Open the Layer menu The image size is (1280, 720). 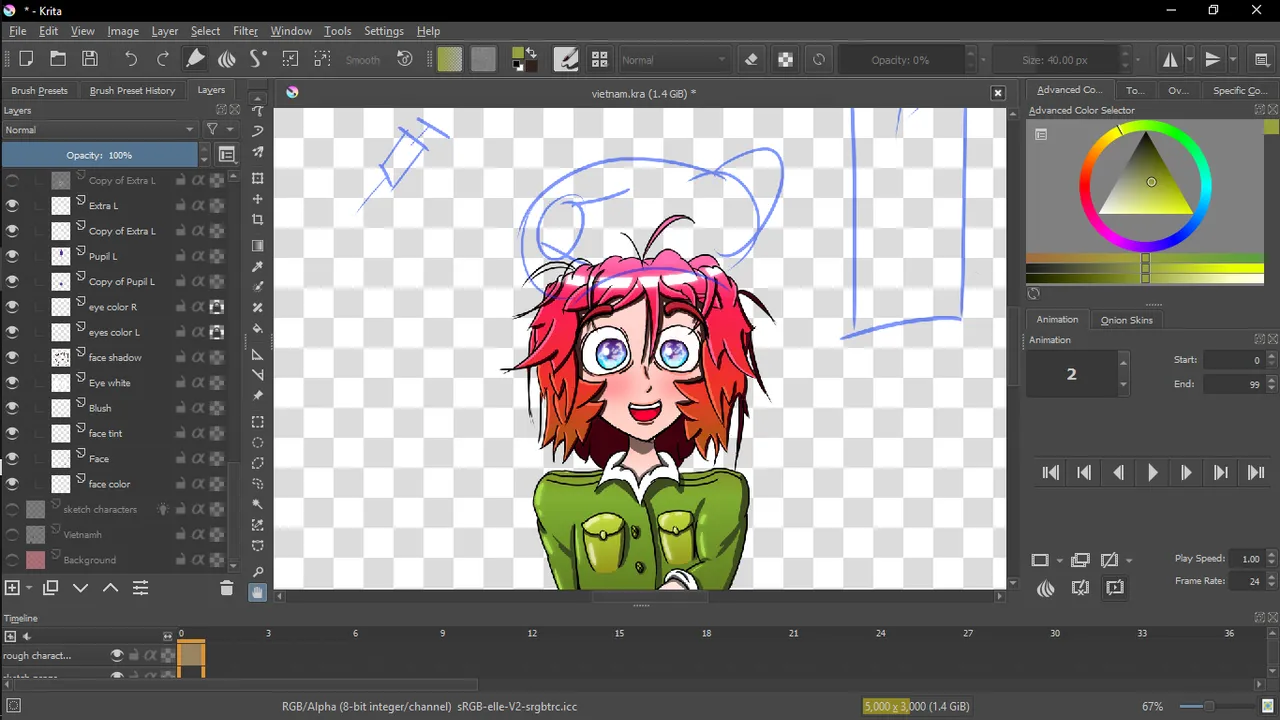coord(164,31)
